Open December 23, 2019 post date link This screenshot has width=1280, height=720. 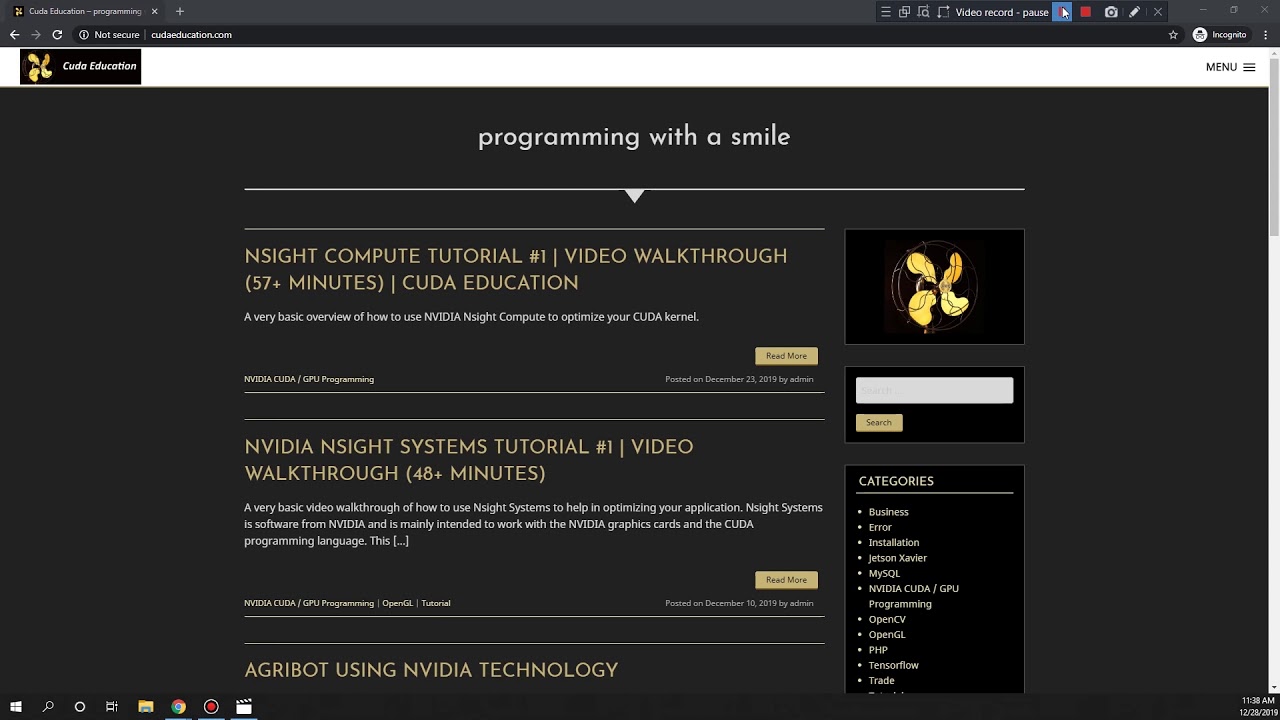pos(741,379)
